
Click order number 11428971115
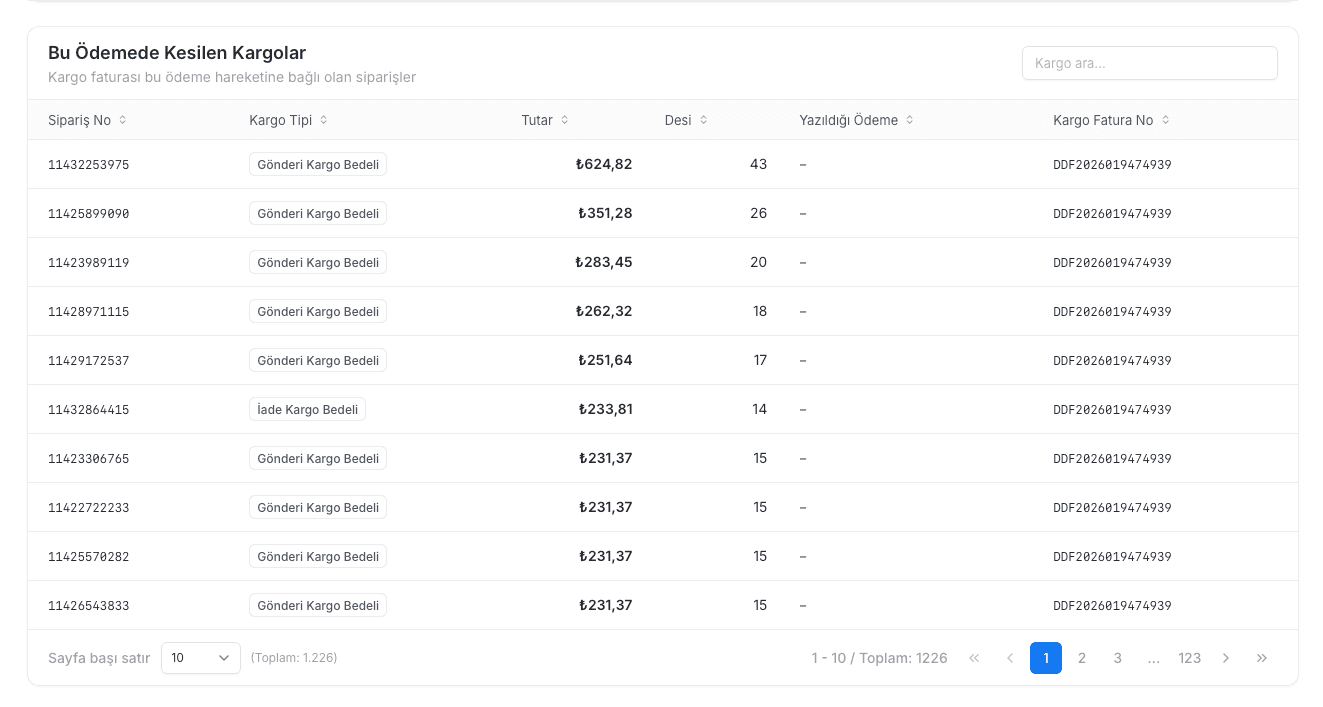(x=89, y=312)
